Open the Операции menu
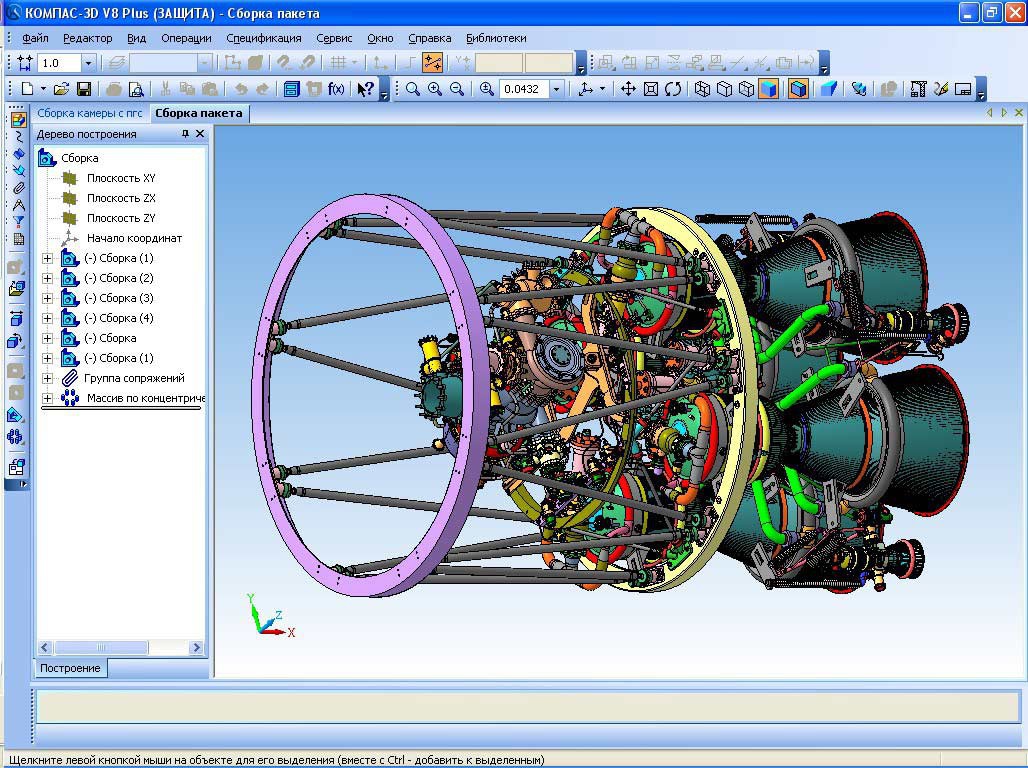This screenshot has width=1028, height=768. click(186, 38)
